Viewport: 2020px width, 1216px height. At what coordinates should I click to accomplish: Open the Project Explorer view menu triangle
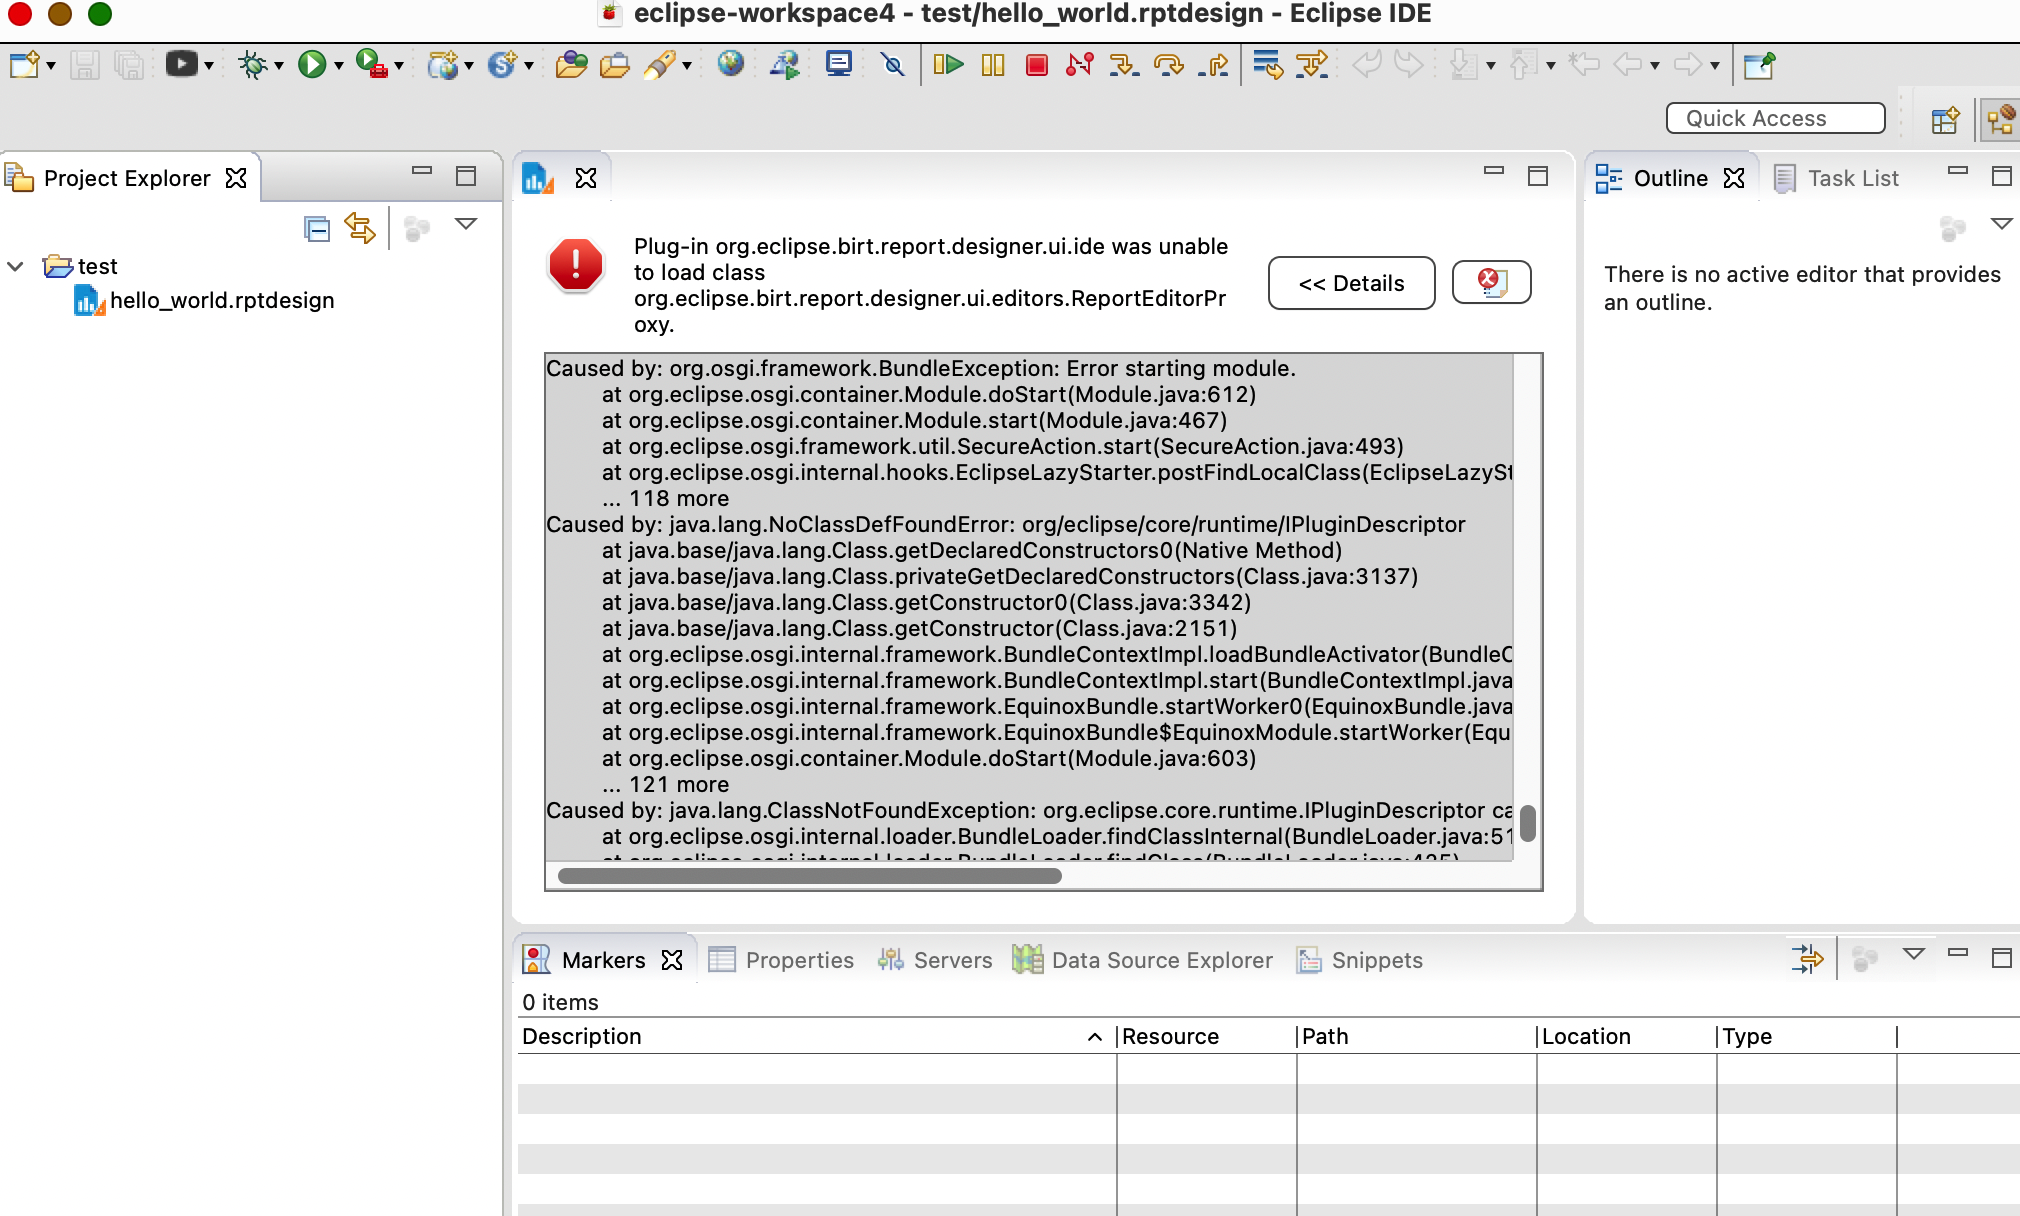click(467, 225)
